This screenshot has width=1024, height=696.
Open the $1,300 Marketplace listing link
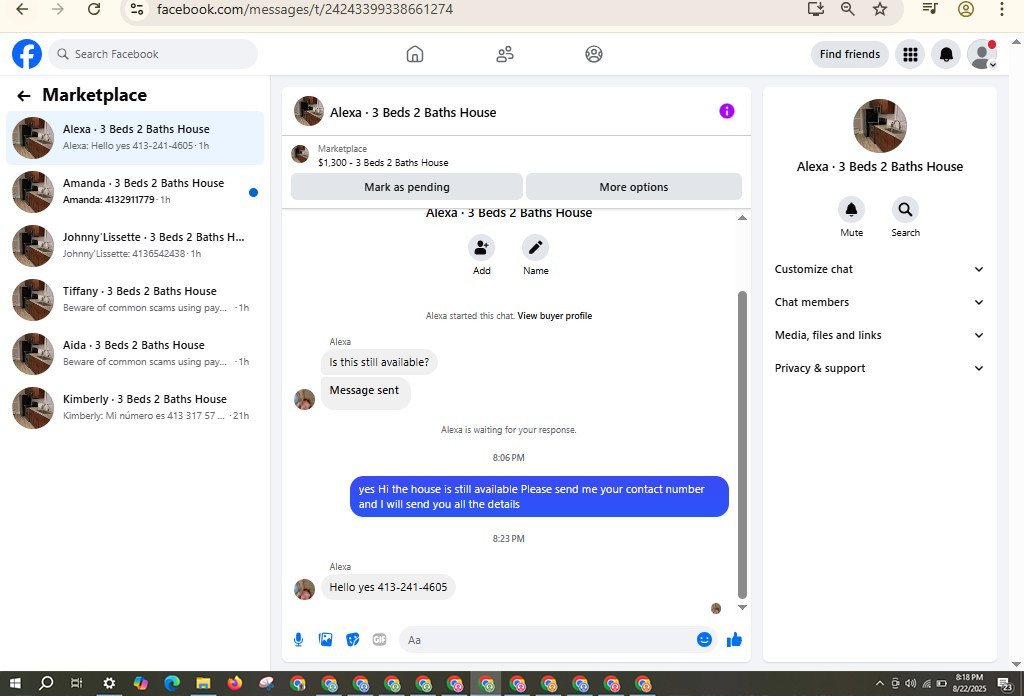pos(383,163)
